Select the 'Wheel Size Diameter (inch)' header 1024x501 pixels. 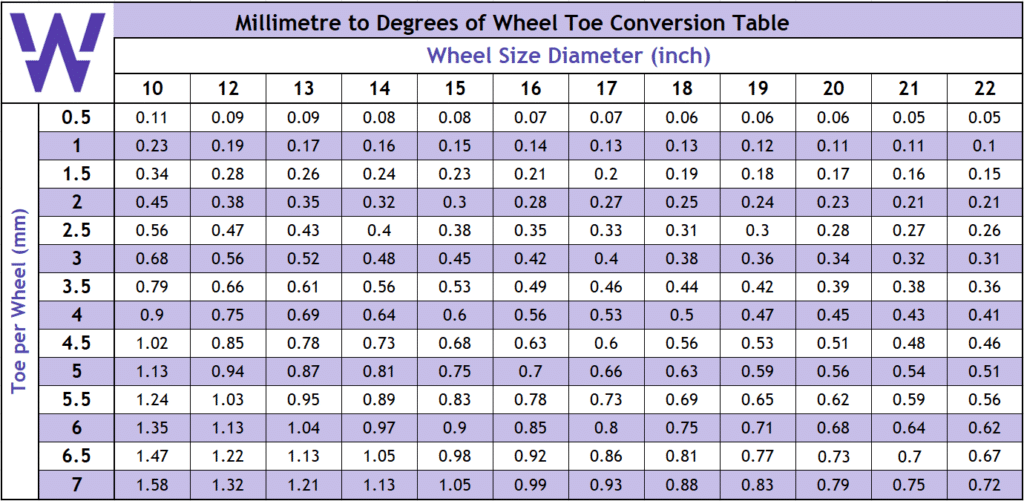point(568,56)
